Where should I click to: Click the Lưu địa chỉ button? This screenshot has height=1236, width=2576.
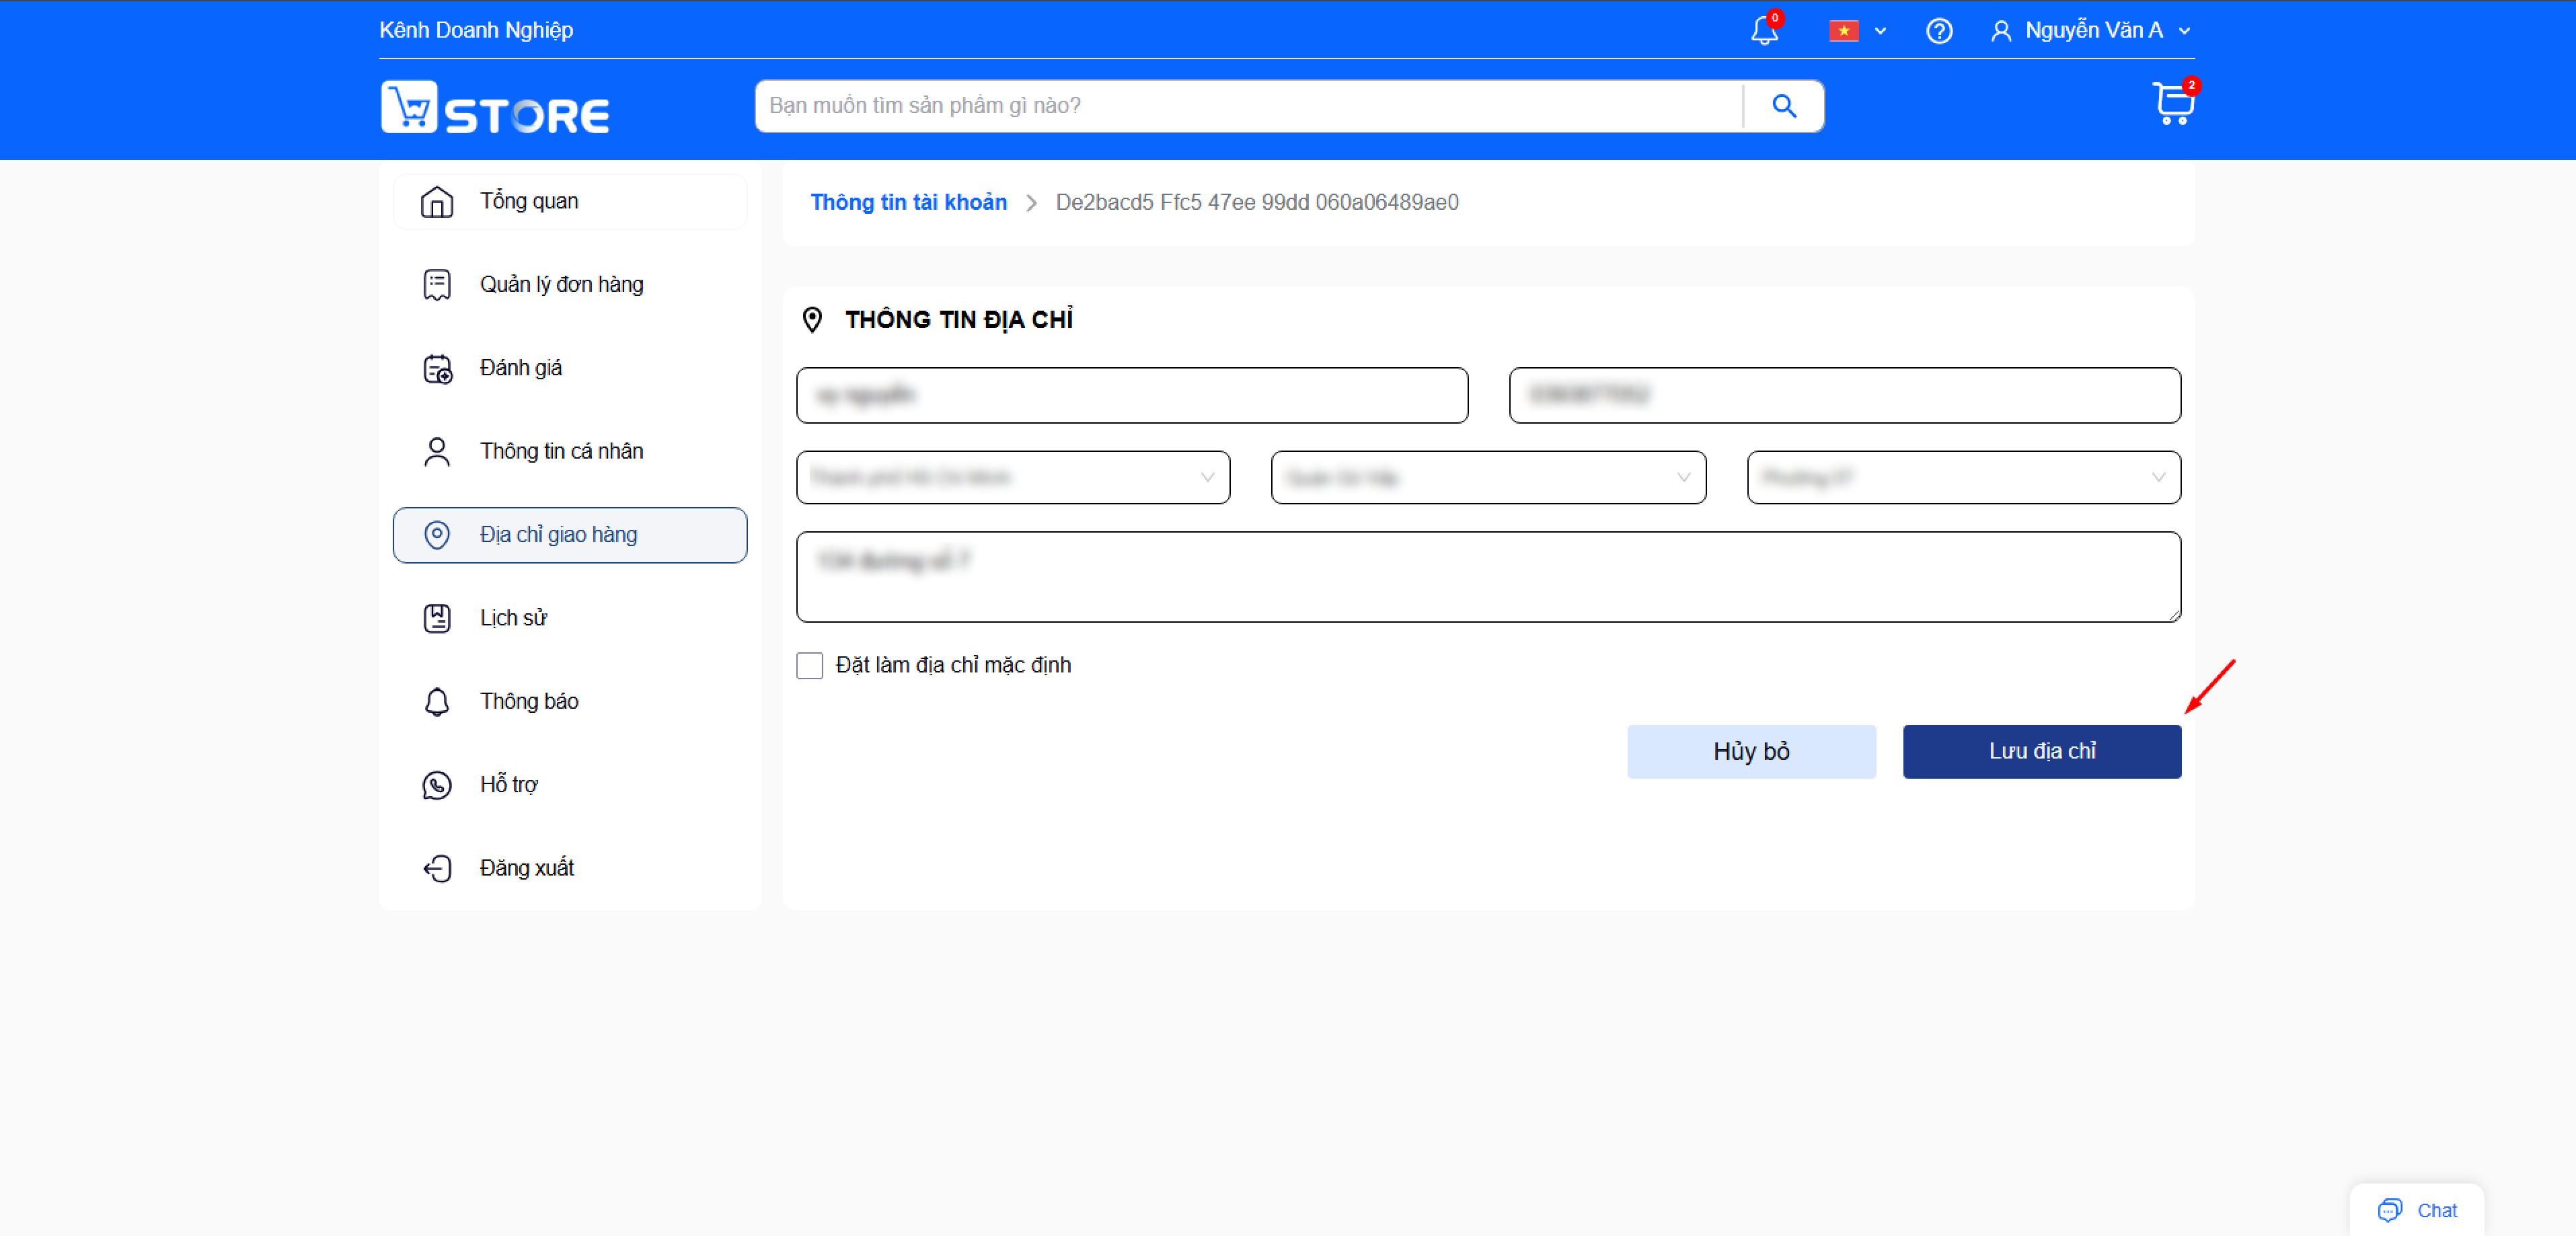pyautogui.click(x=2042, y=751)
